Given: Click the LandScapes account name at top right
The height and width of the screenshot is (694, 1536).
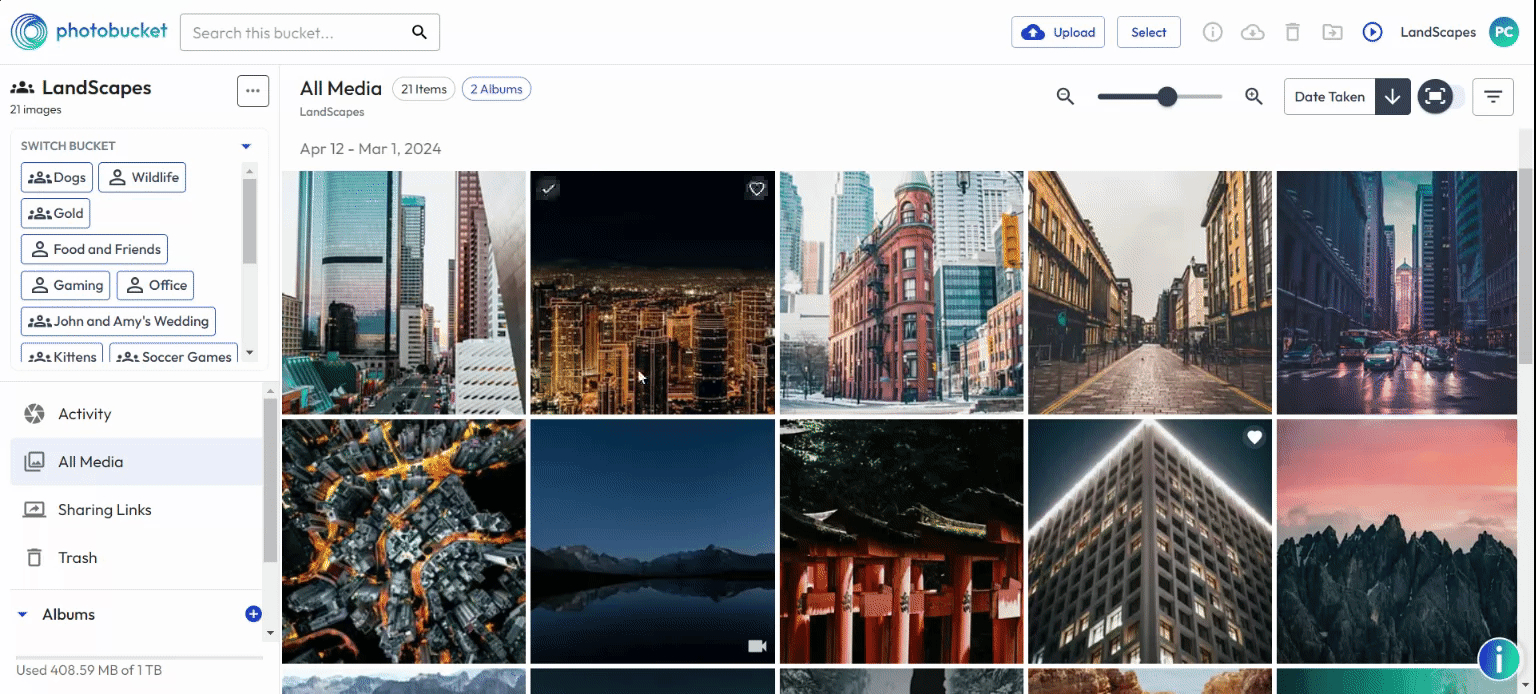Looking at the screenshot, I should [1438, 32].
